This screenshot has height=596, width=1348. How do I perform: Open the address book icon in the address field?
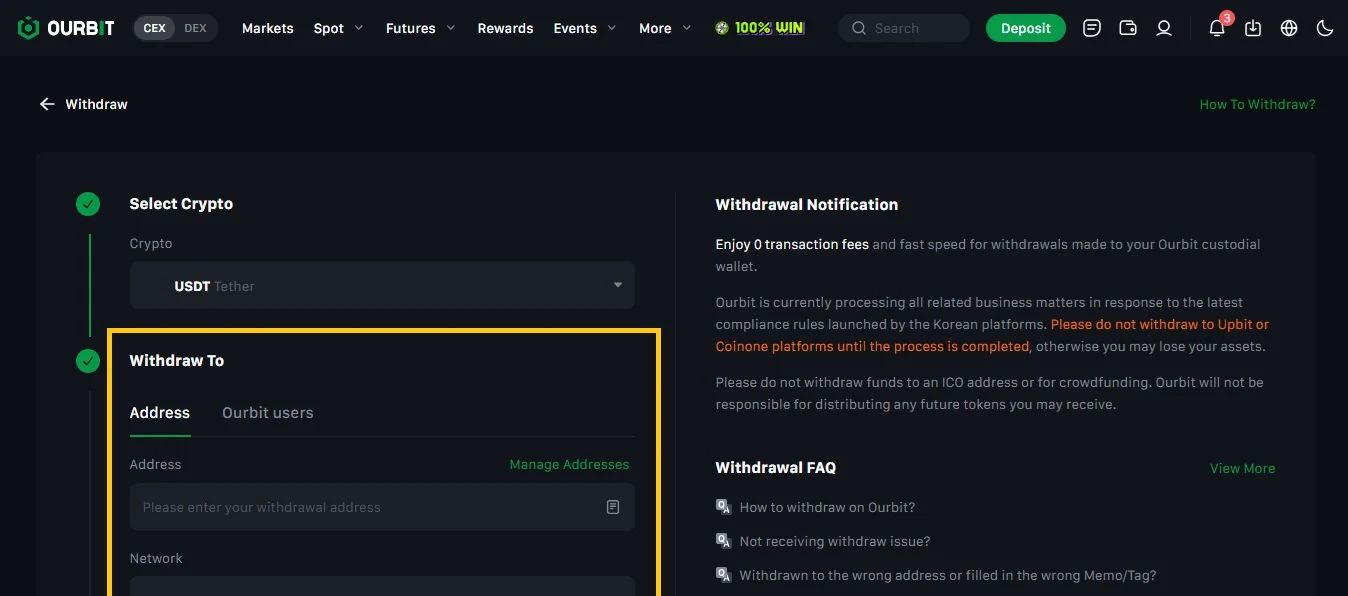tap(613, 507)
